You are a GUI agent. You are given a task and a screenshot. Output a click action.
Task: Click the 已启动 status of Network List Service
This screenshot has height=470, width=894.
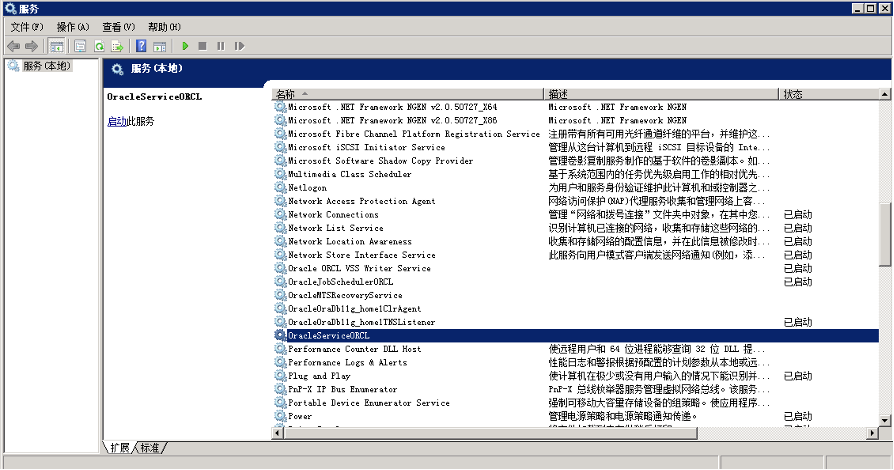click(798, 228)
